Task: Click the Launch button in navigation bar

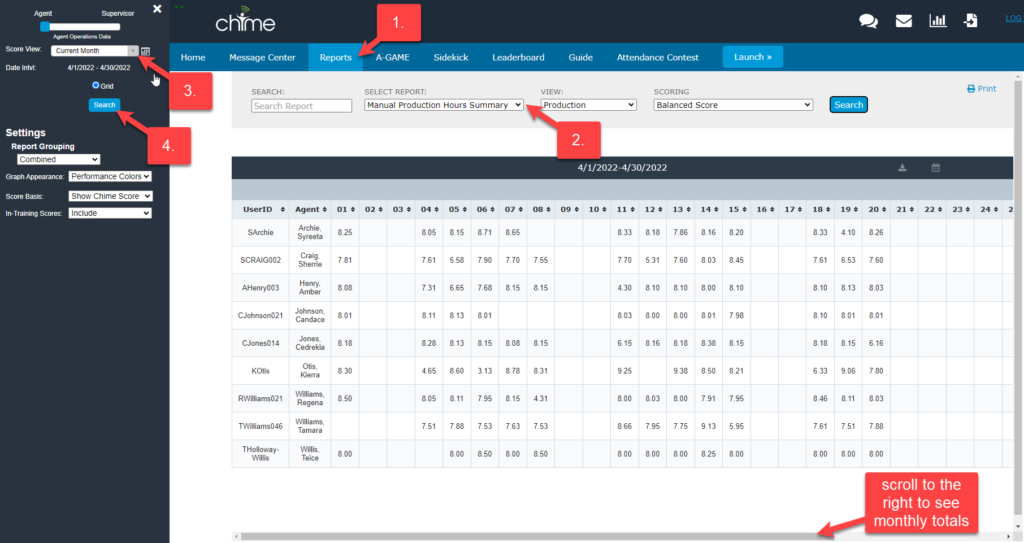Action: pos(752,57)
